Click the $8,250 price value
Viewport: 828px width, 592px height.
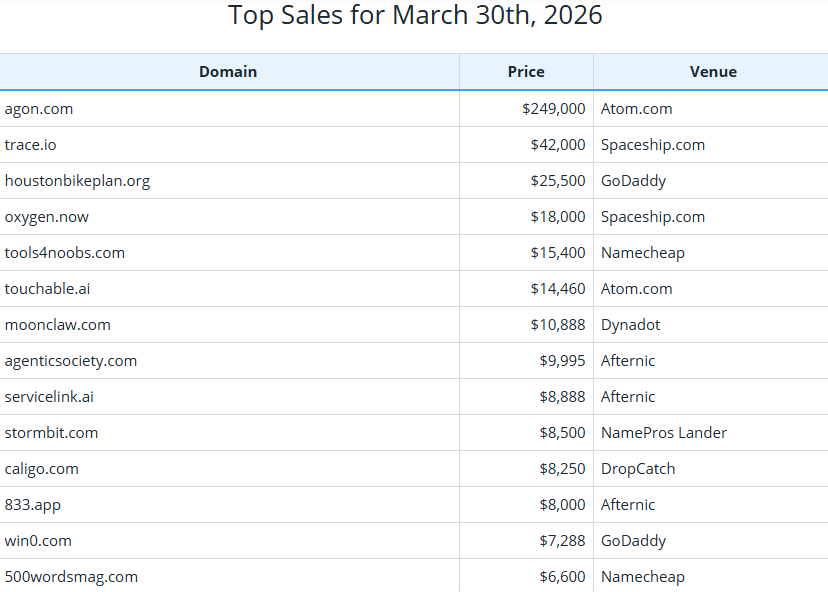[562, 469]
